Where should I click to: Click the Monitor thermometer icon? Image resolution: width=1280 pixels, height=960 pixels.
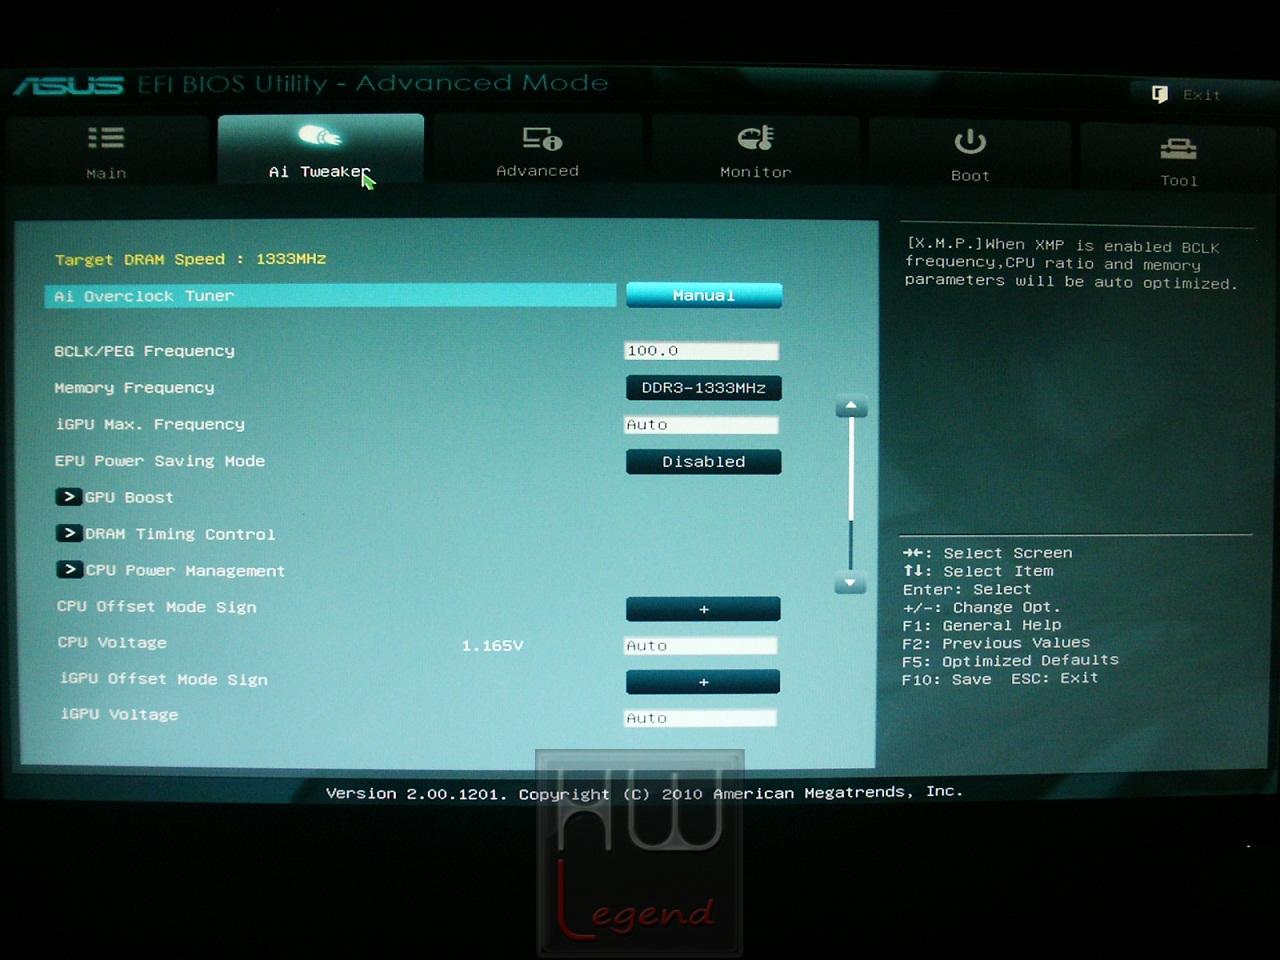tap(756, 137)
